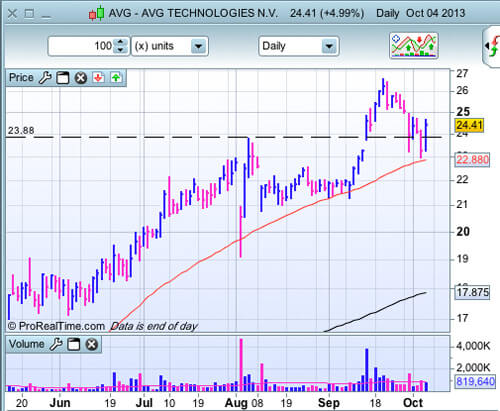Click red down arrow in Price panel
The height and width of the screenshot is (411, 500).
tap(98, 78)
